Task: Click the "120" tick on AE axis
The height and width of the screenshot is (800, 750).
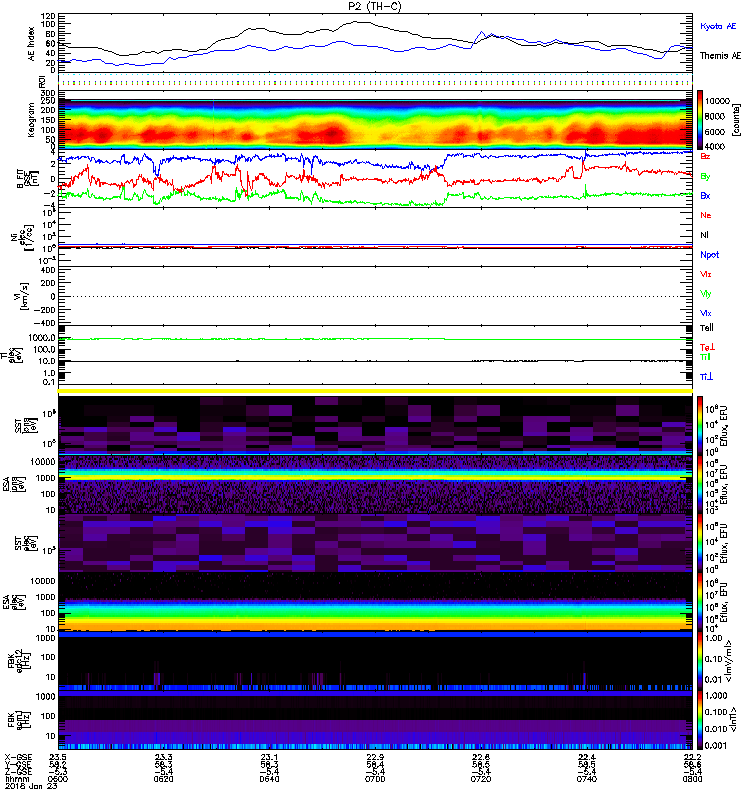Action: [x=49, y=16]
